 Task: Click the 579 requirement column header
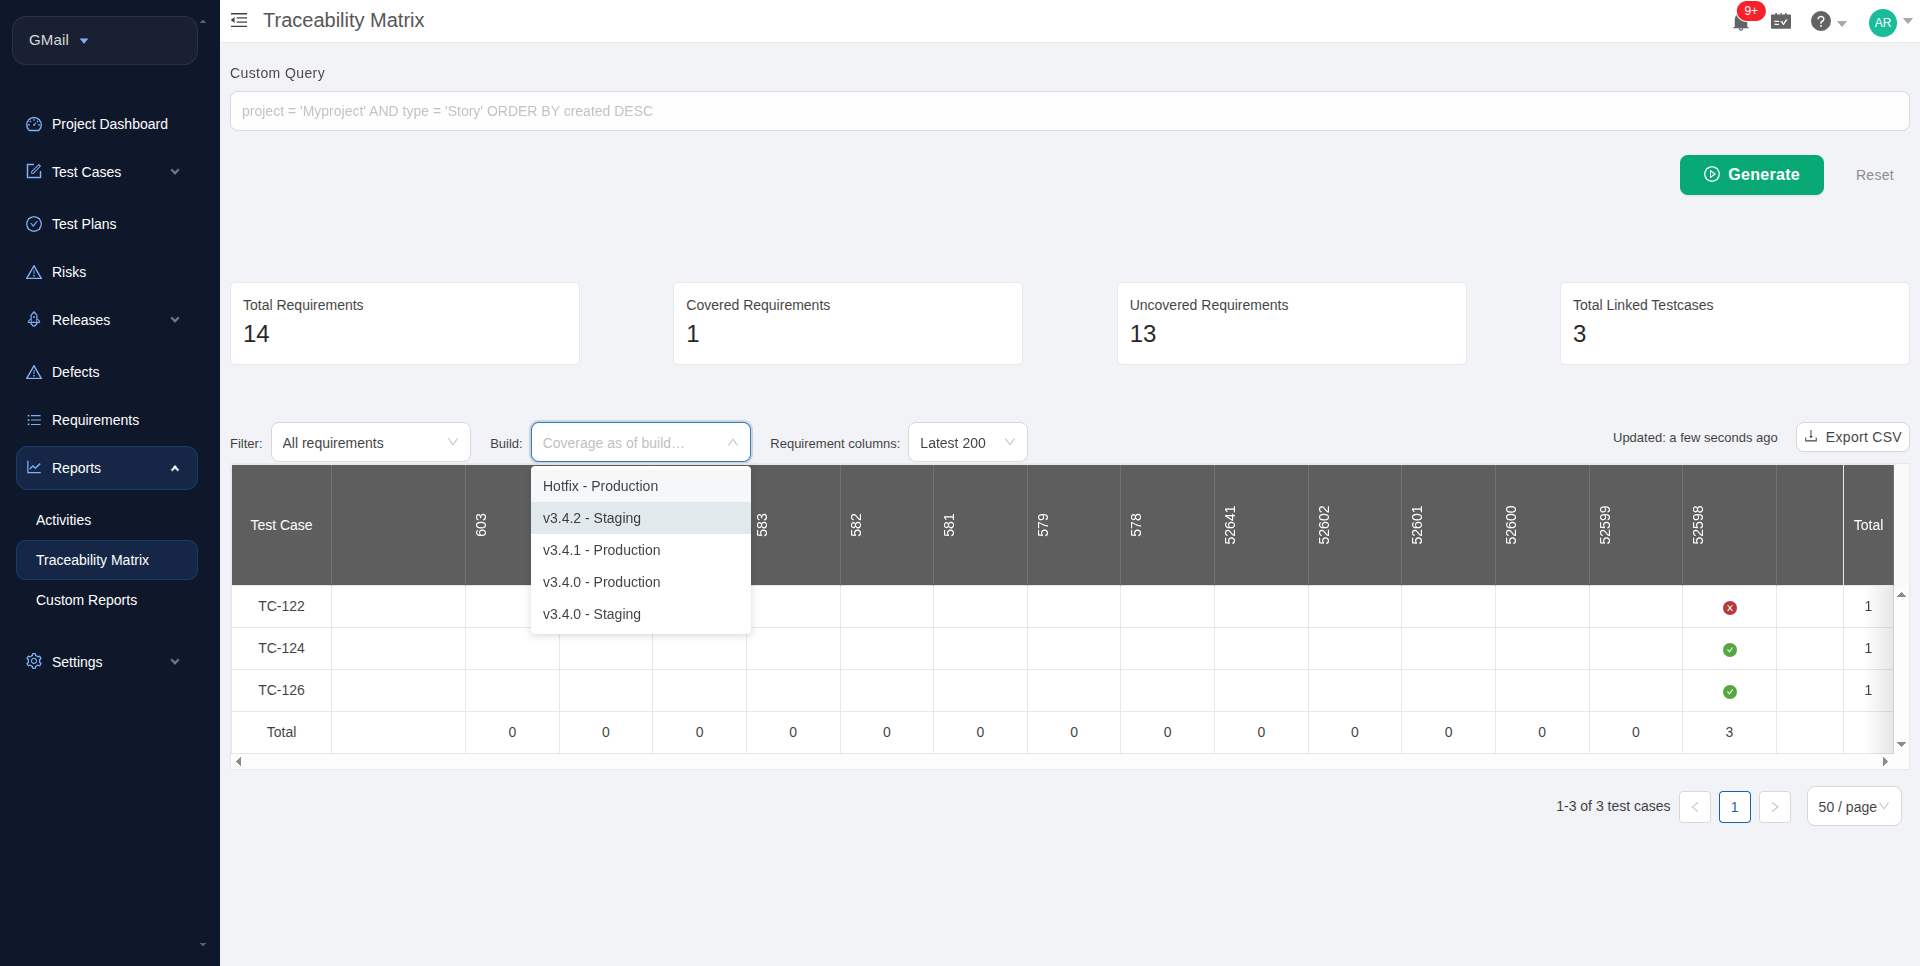click(x=1074, y=525)
